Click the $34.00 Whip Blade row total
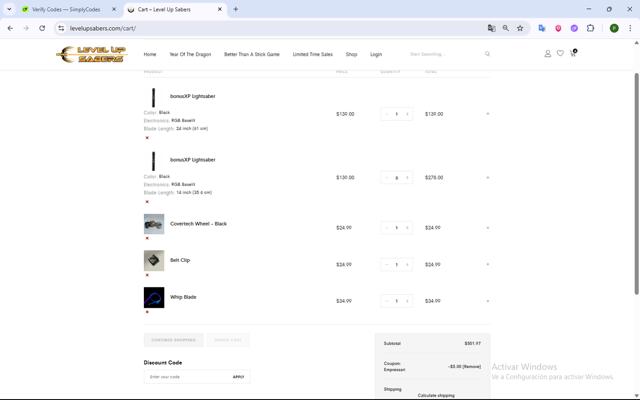This screenshot has height=400, width=640. point(433,301)
